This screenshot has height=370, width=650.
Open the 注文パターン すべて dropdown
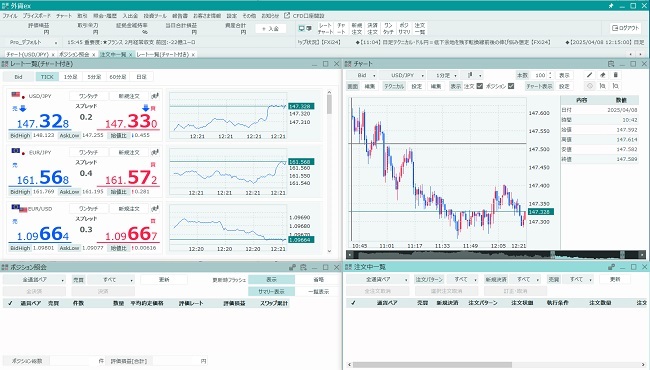point(462,280)
